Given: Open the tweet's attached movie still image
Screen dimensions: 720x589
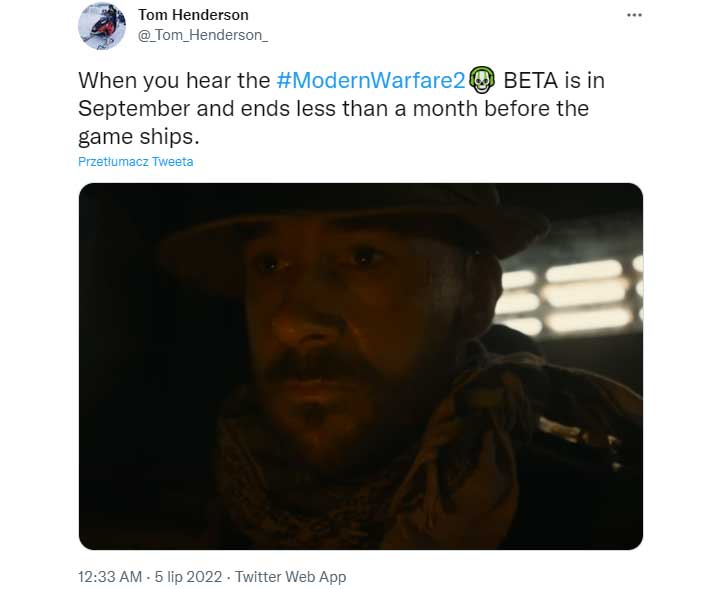Looking at the screenshot, I should click(x=360, y=365).
